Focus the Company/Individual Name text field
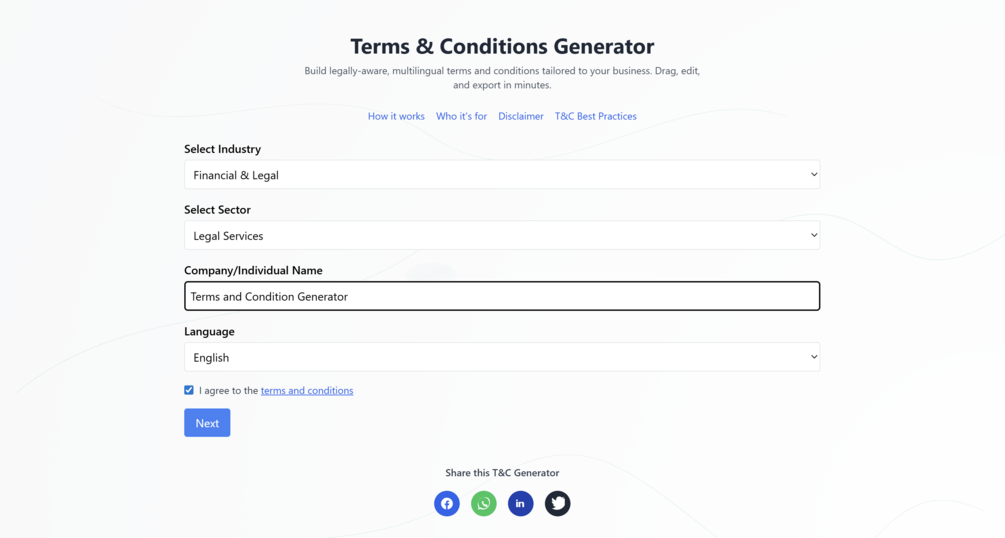The image size is (1005, 538). [x=501, y=296]
